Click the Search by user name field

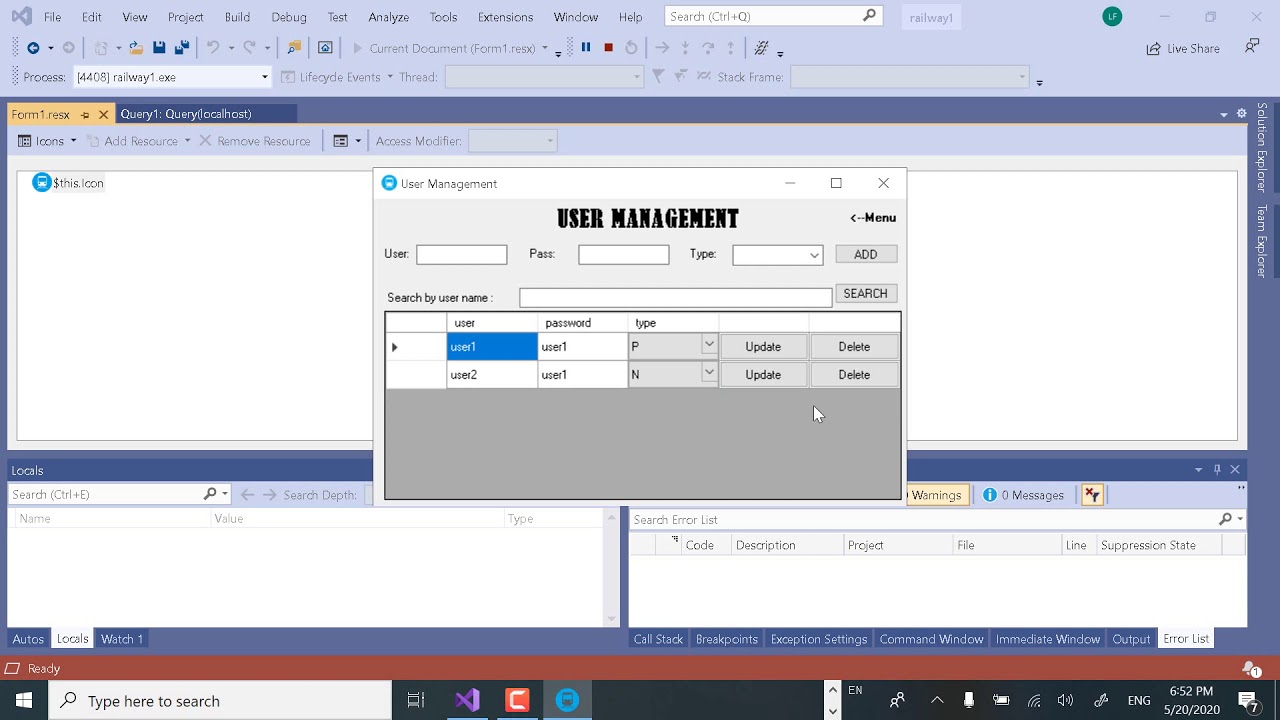coord(676,298)
